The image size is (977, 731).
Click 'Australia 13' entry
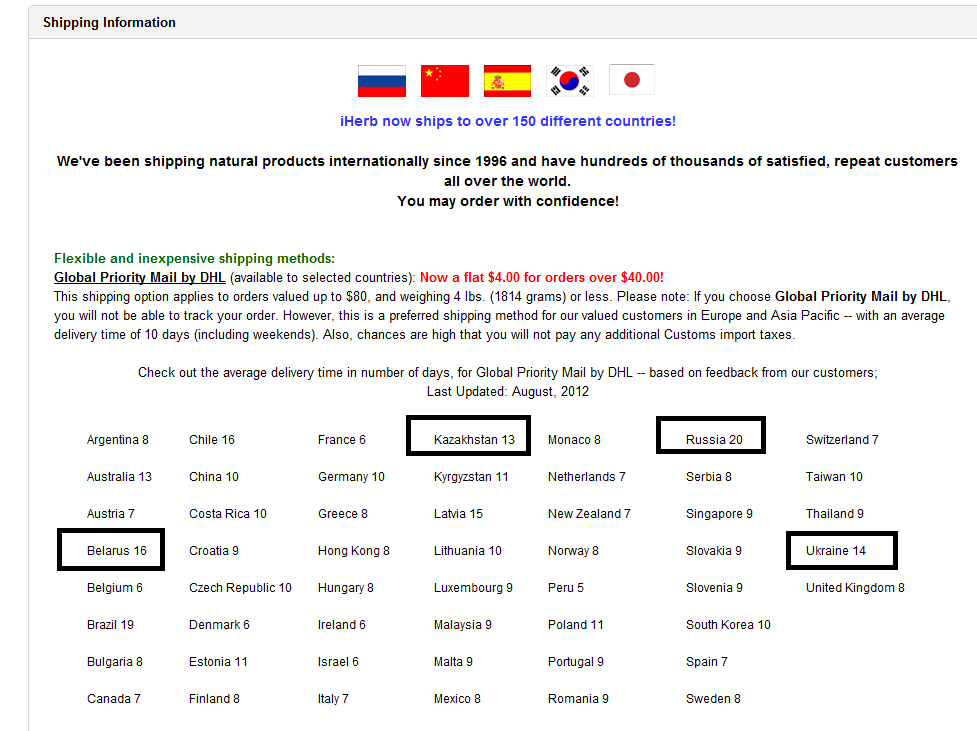[x=119, y=477]
